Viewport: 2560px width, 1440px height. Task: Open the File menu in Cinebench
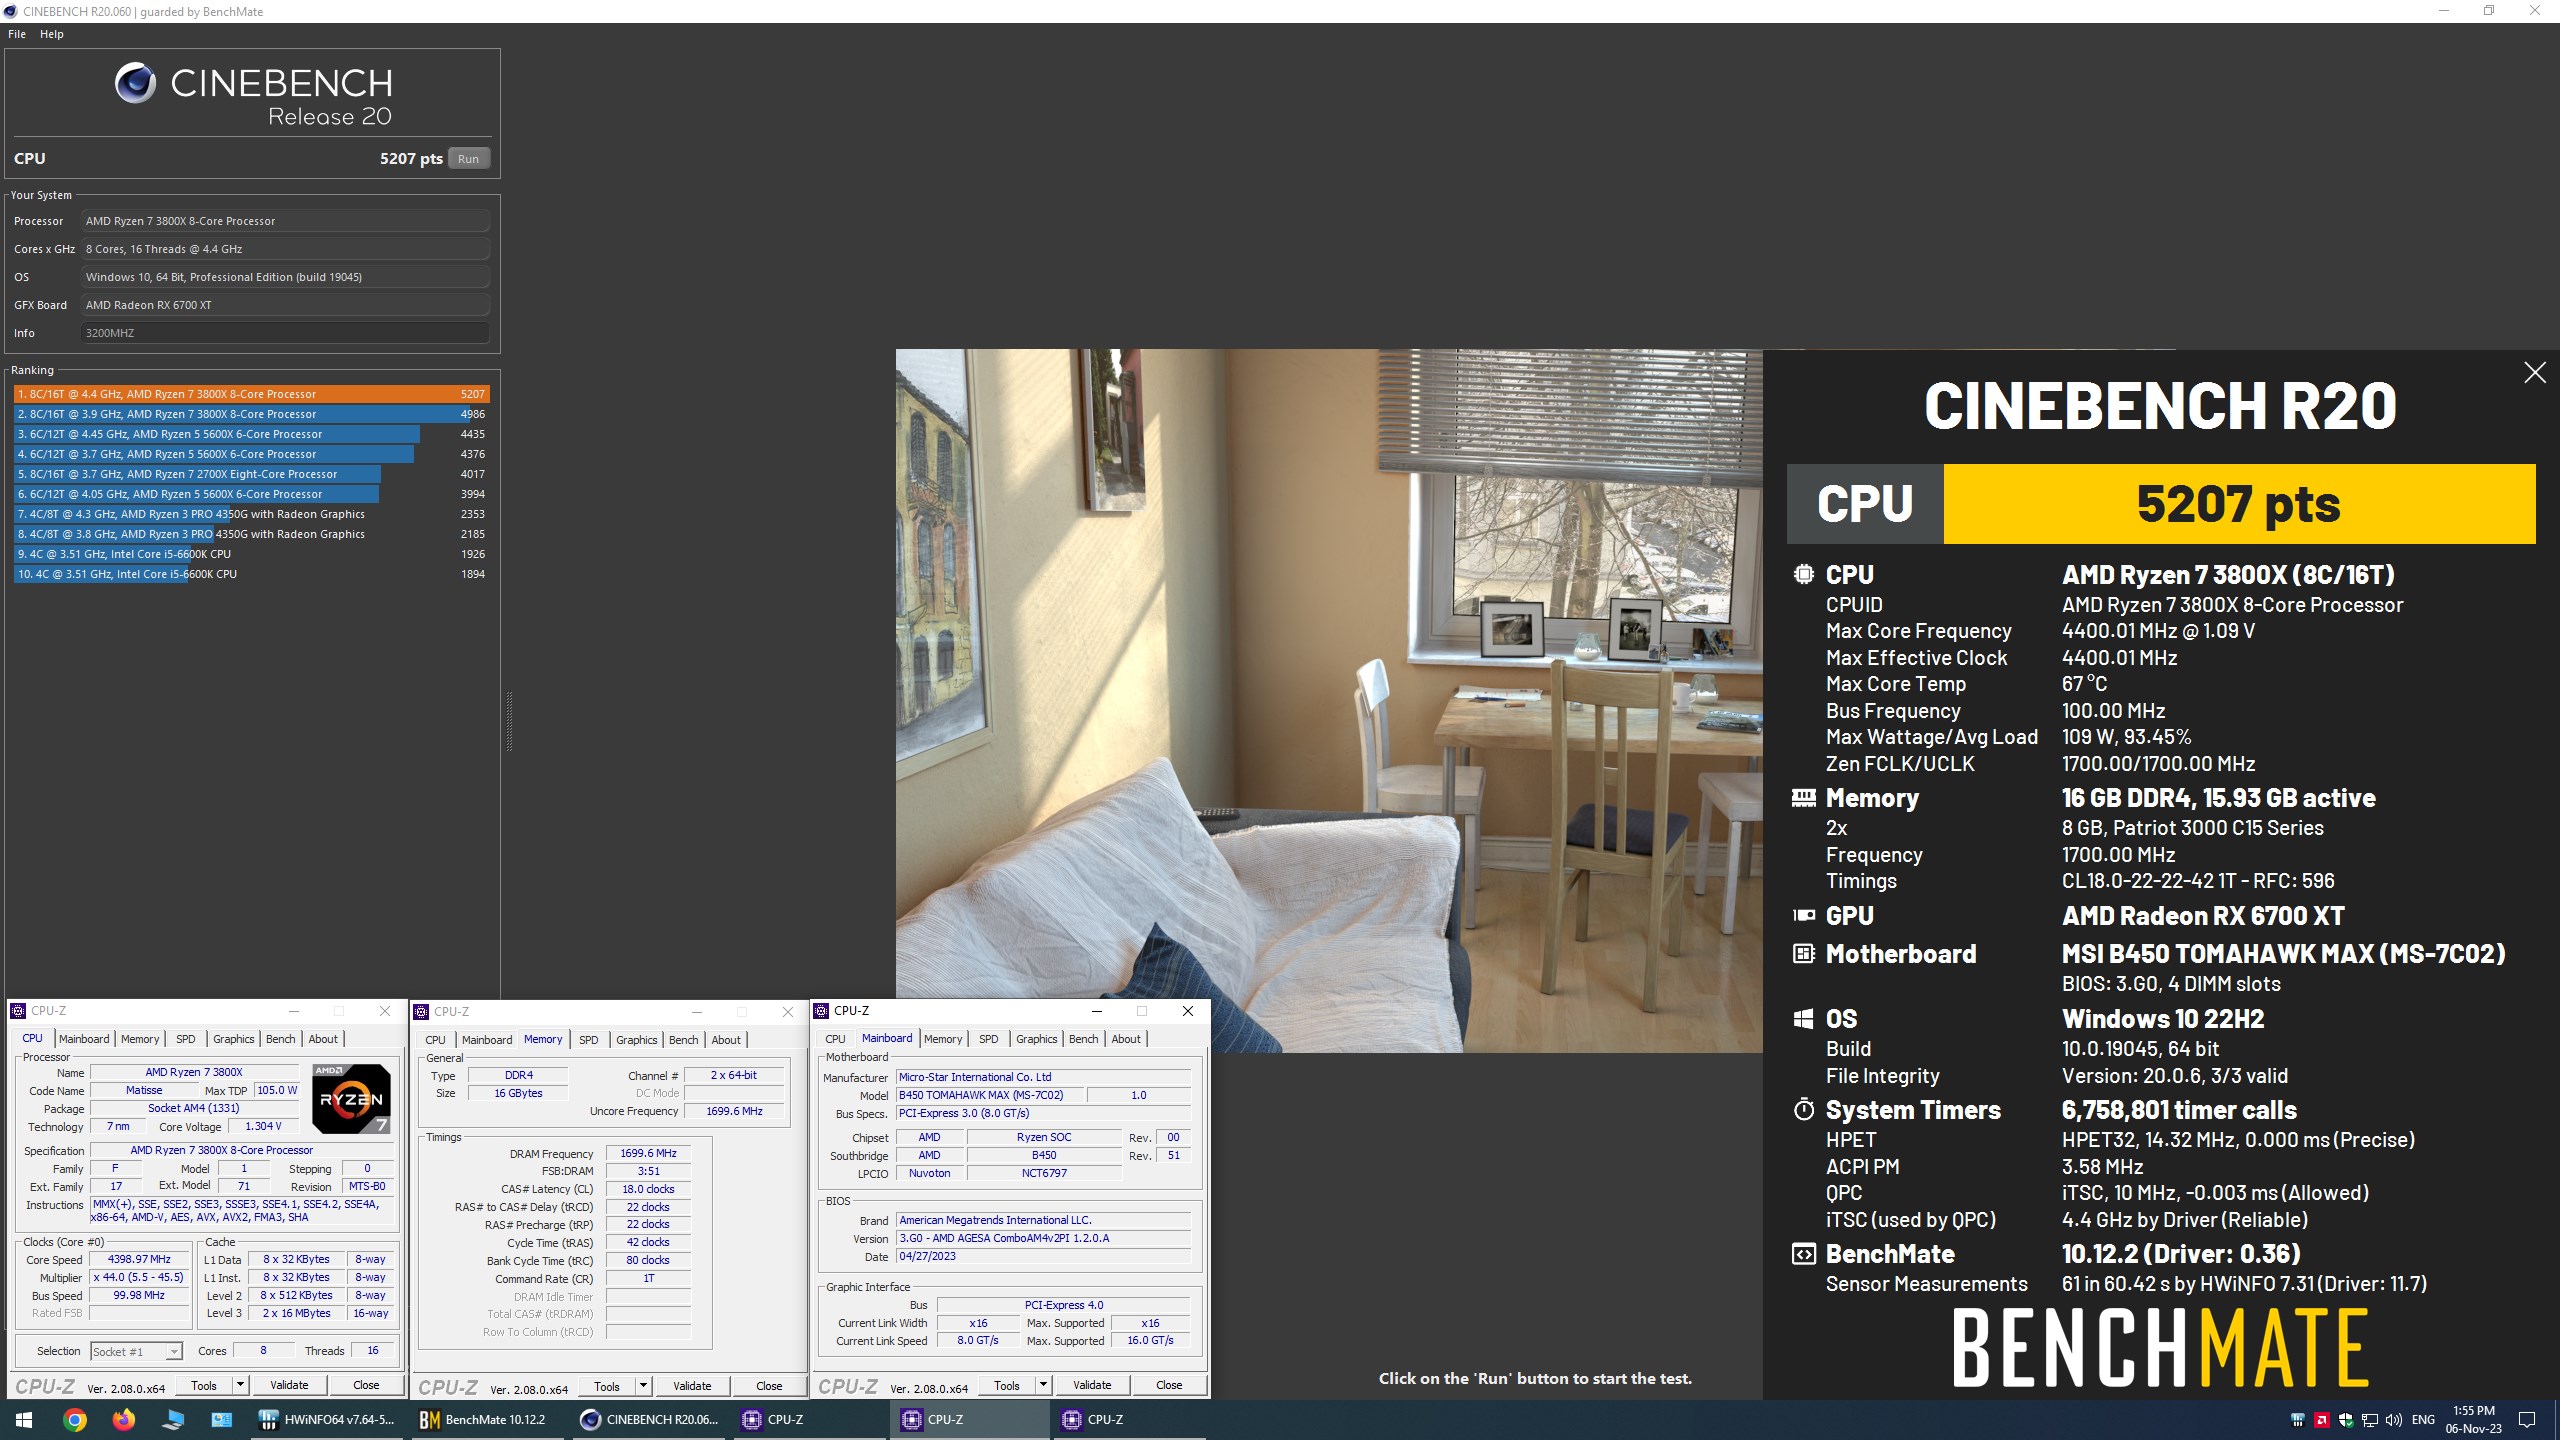coord(17,34)
